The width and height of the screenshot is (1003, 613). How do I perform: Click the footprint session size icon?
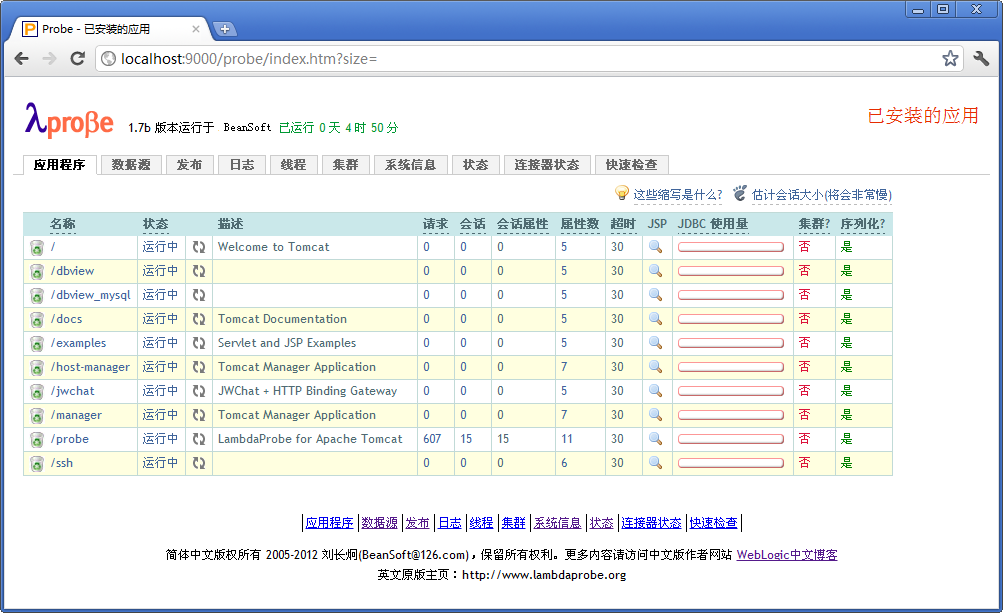tap(740, 193)
